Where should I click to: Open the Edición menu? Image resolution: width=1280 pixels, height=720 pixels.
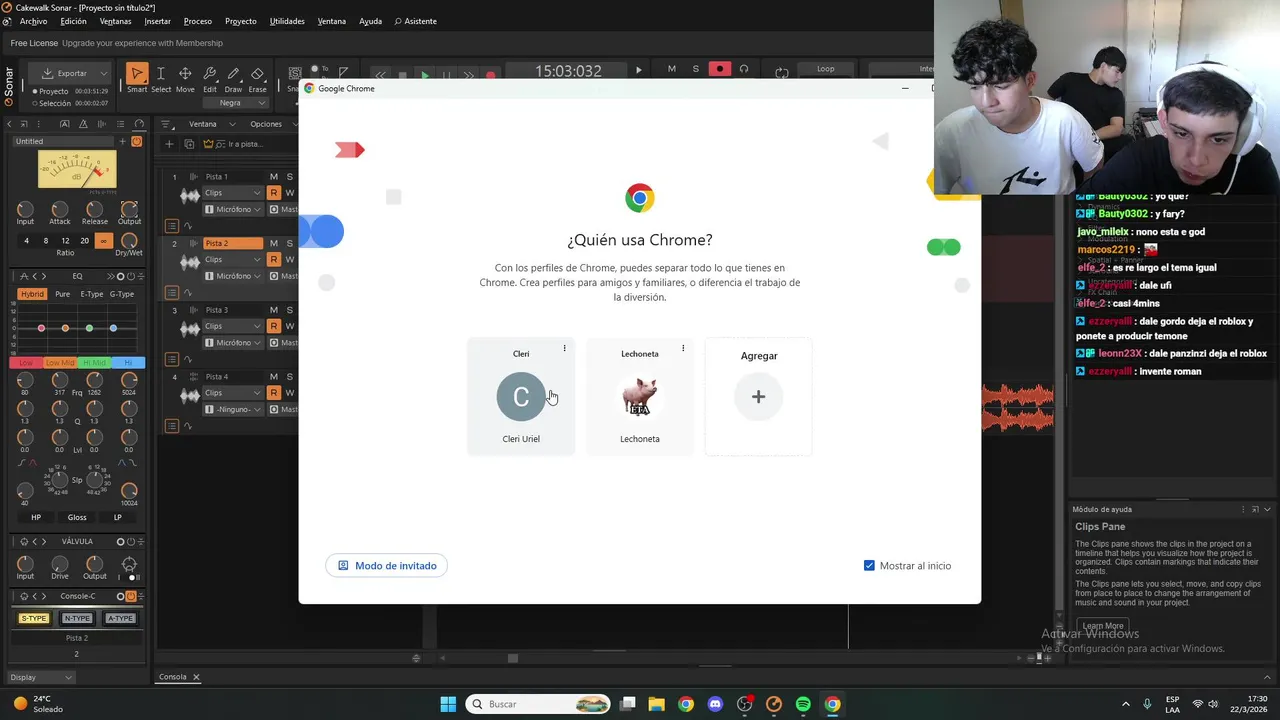tap(73, 21)
